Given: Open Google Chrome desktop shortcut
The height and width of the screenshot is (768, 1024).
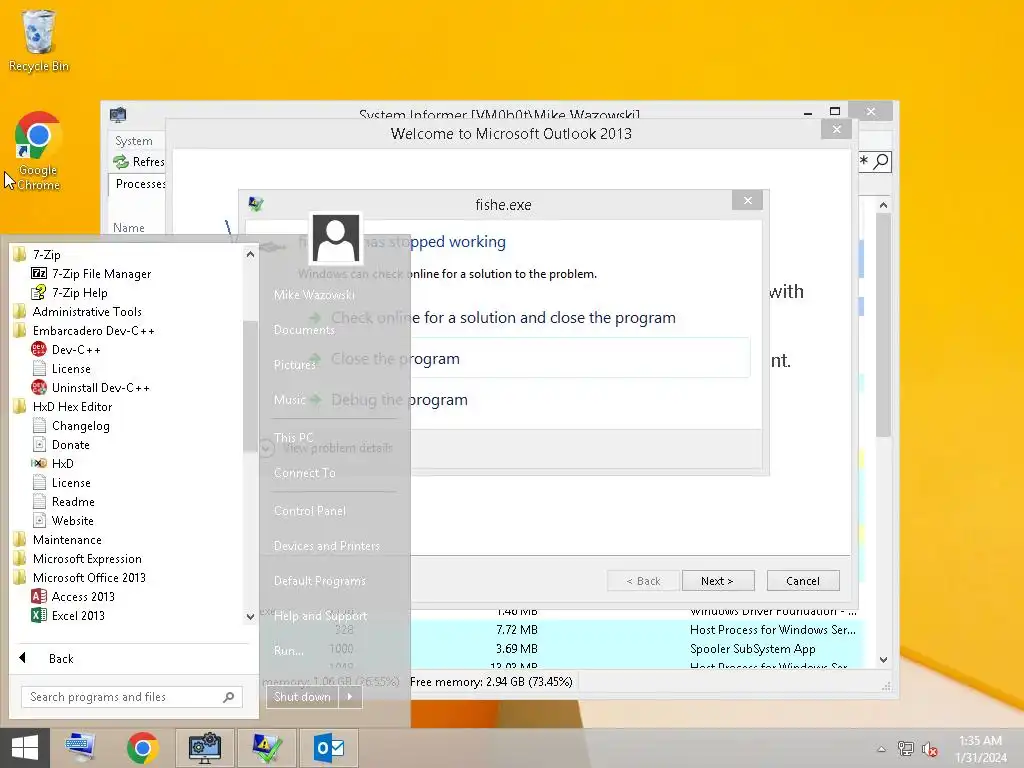Looking at the screenshot, I should click(x=39, y=152).
